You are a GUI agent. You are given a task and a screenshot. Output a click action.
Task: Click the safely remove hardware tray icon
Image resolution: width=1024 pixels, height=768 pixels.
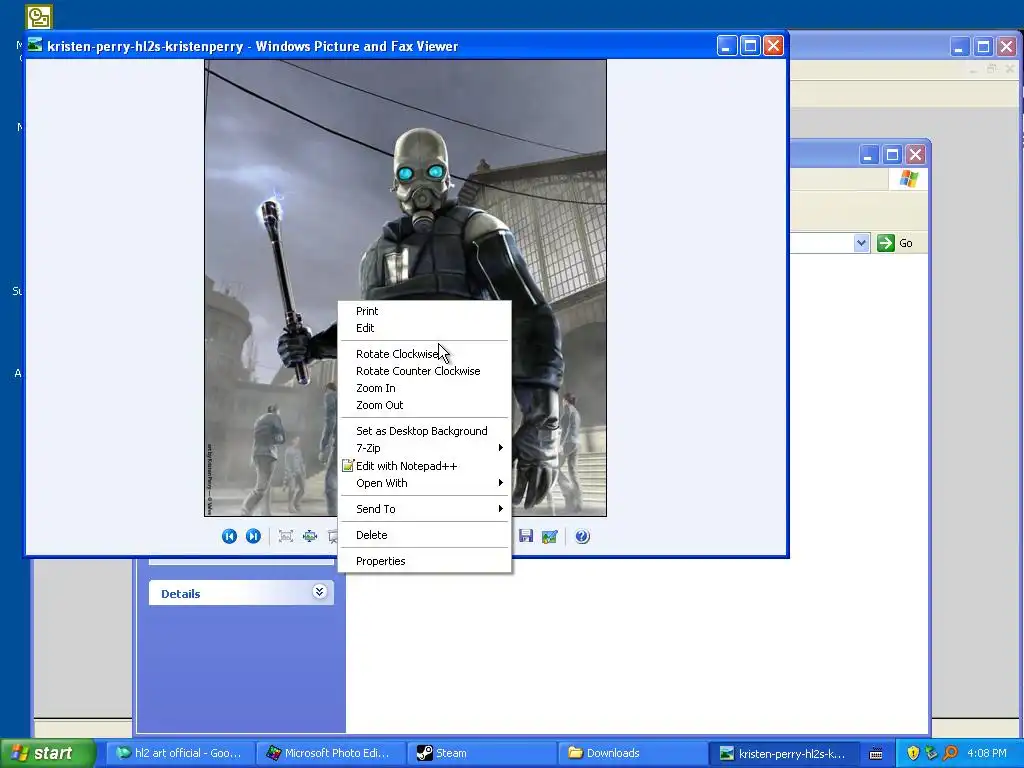(931, 753)
